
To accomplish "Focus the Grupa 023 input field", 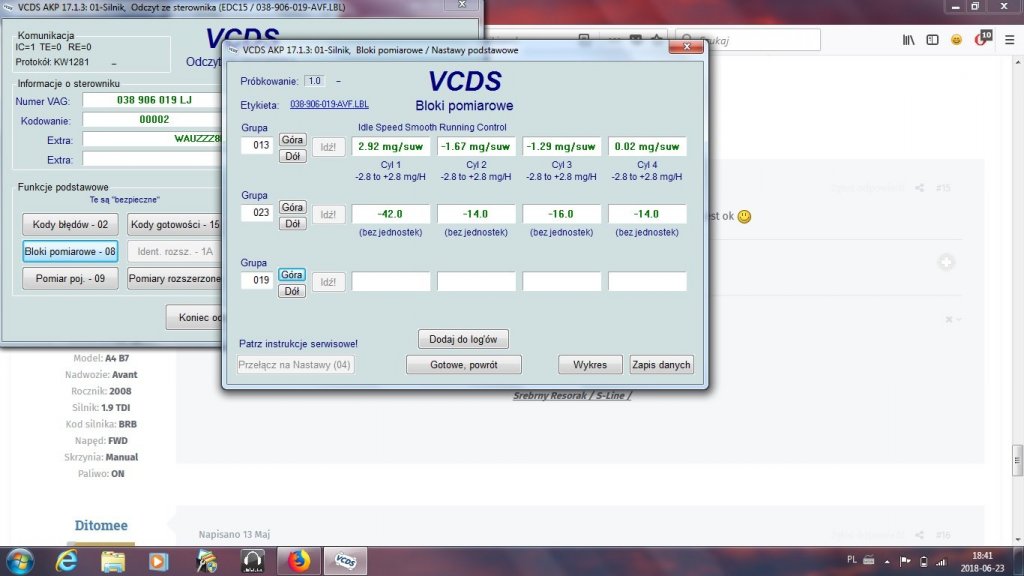I will coord(257,212).
